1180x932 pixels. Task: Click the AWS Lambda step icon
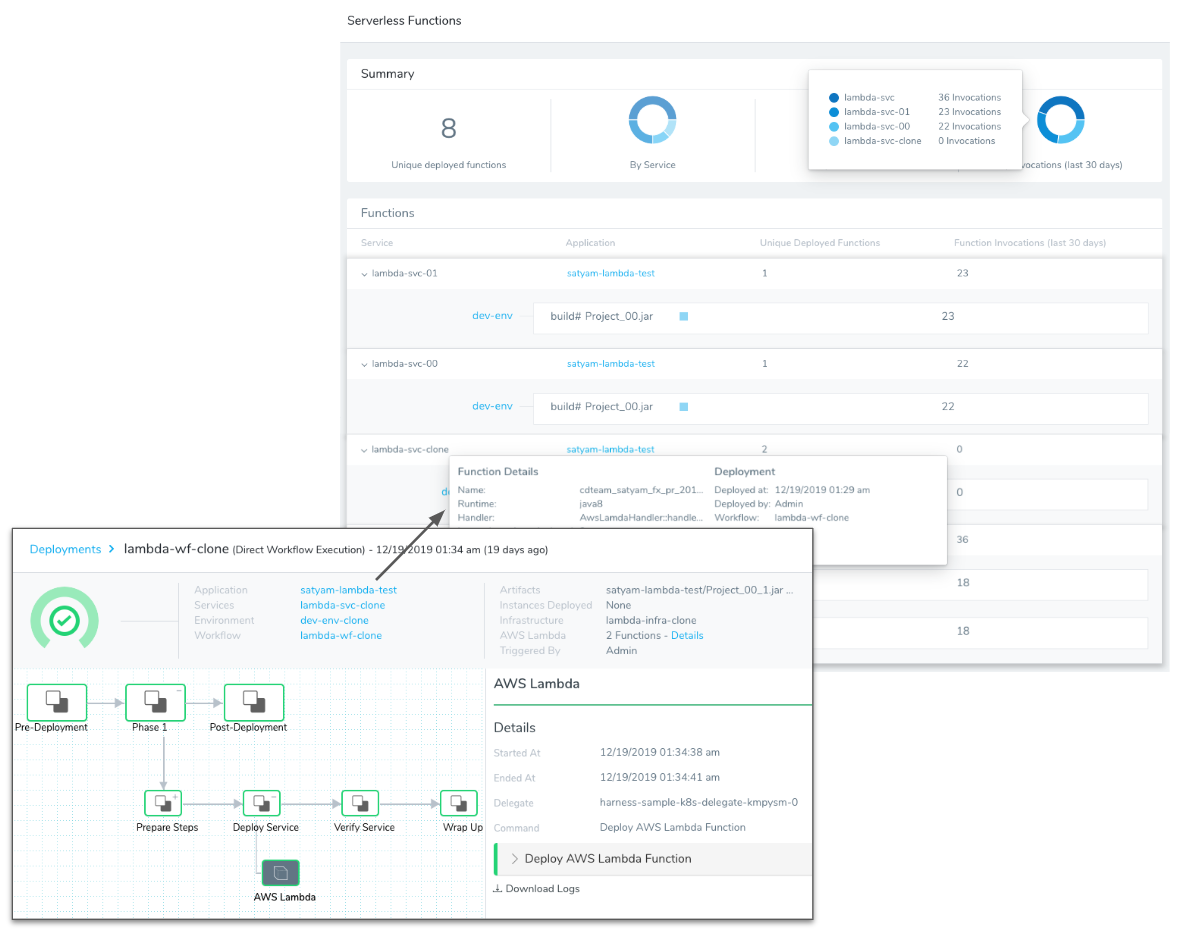281,873
